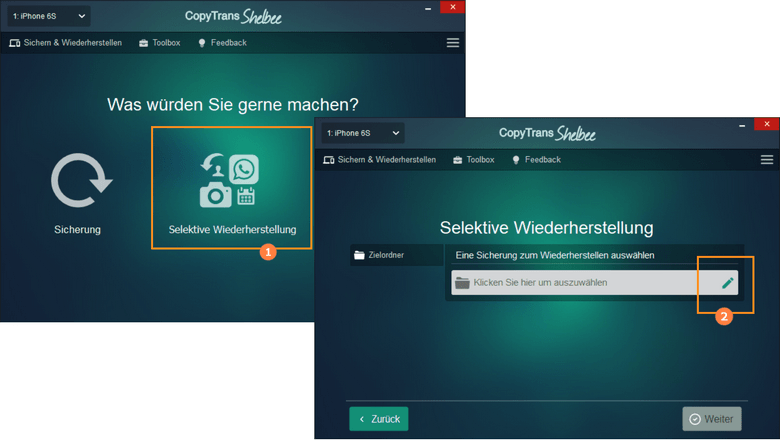The height and width of the screenshot is (440, 780).
Task: Minimize the back CopyTrans Shelbee window
Action: (428, 8)
